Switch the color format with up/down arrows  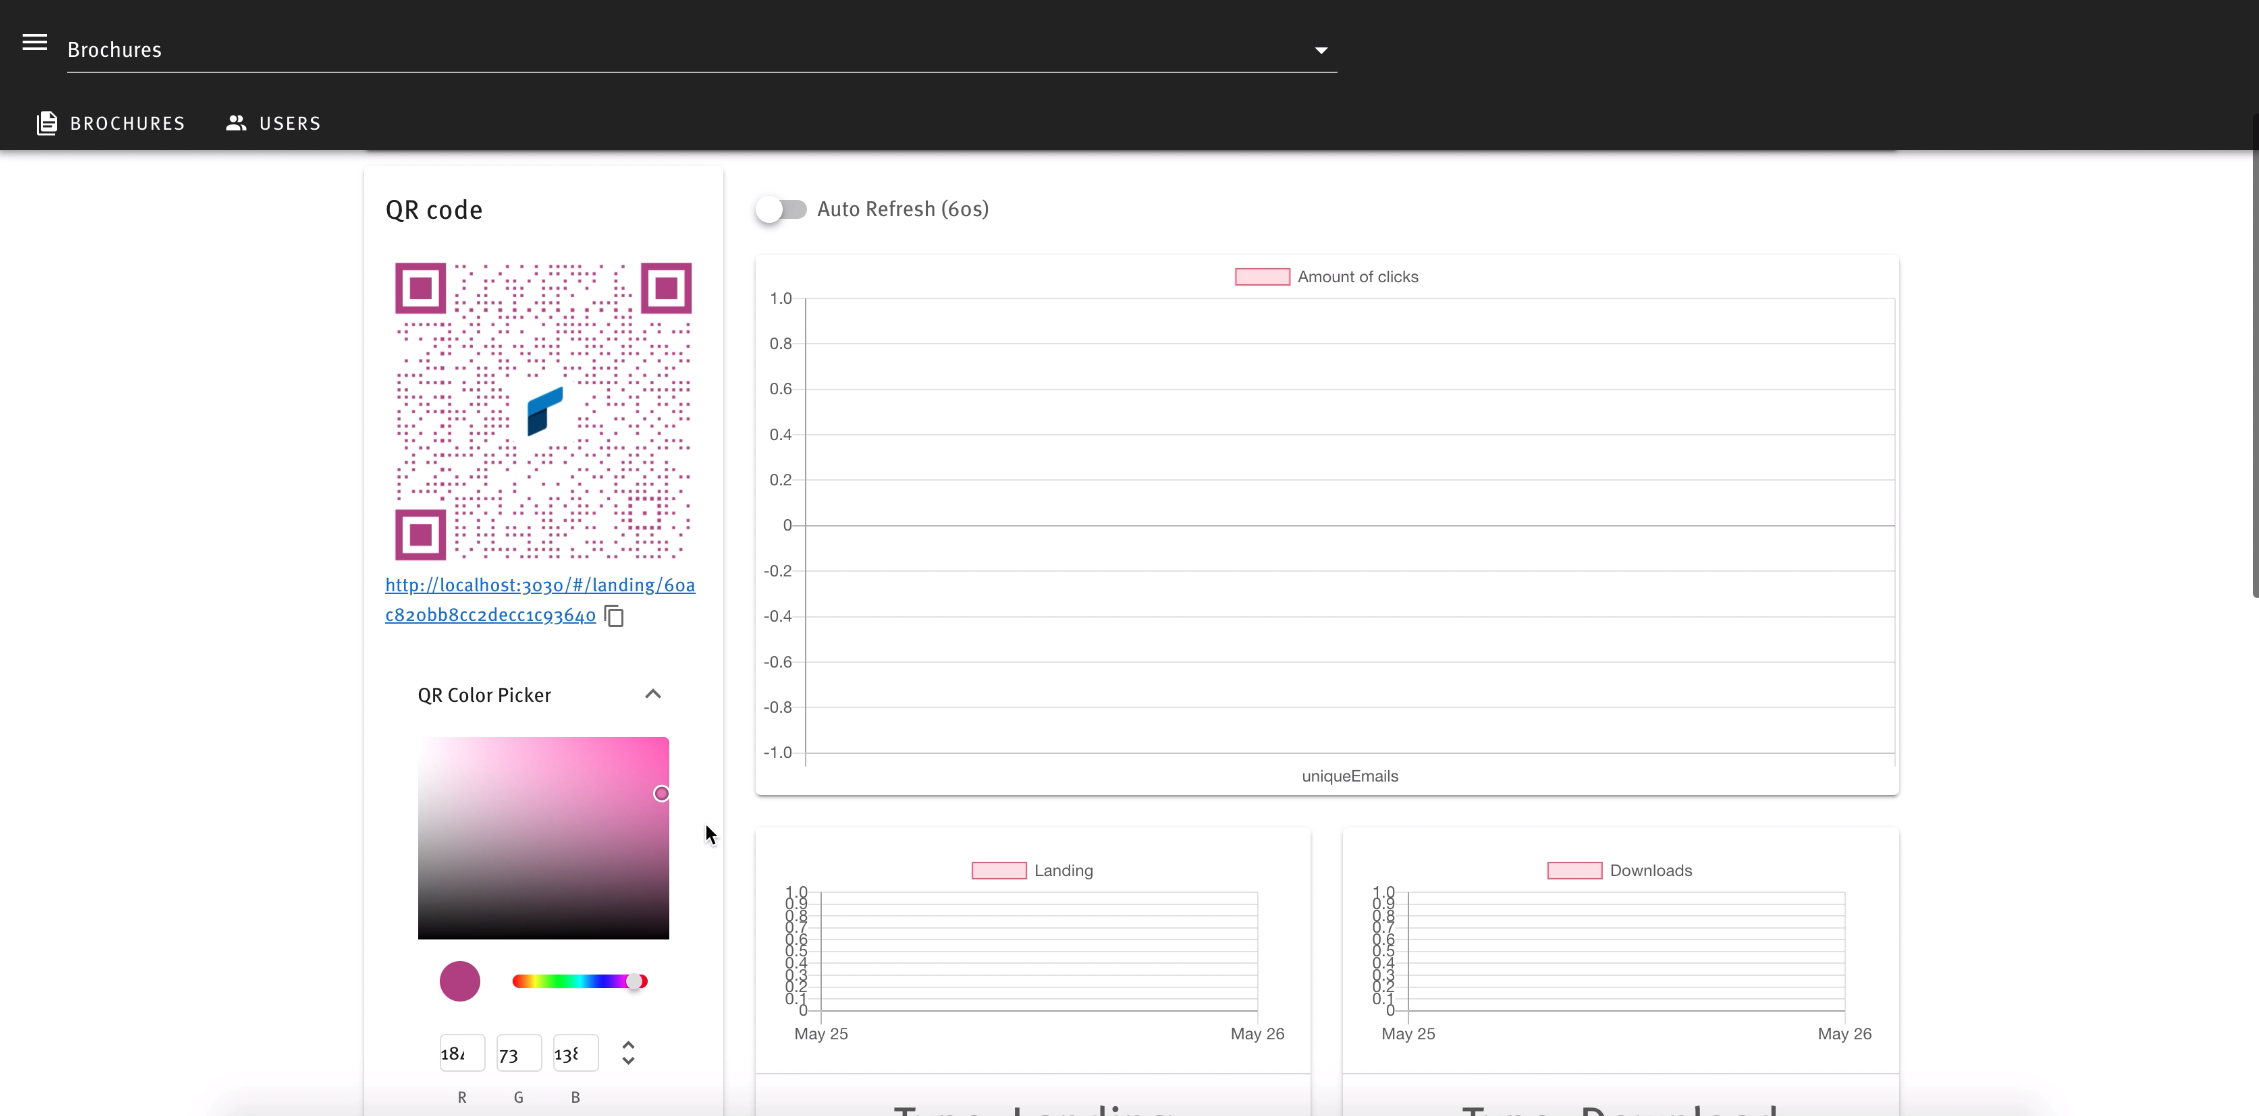coord(628,1053)
